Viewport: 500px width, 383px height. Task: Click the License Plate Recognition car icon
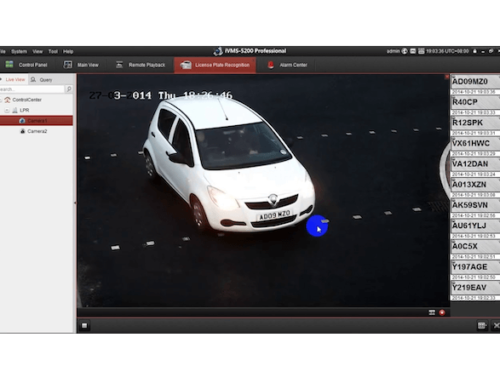pos(186,65)
